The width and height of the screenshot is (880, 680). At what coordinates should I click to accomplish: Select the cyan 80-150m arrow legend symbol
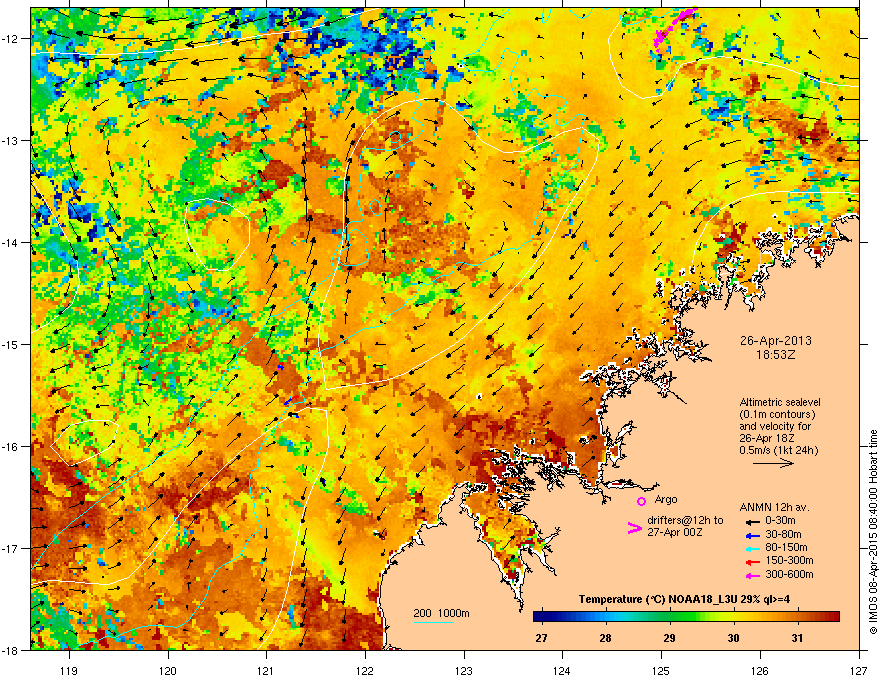coord(751,548)
